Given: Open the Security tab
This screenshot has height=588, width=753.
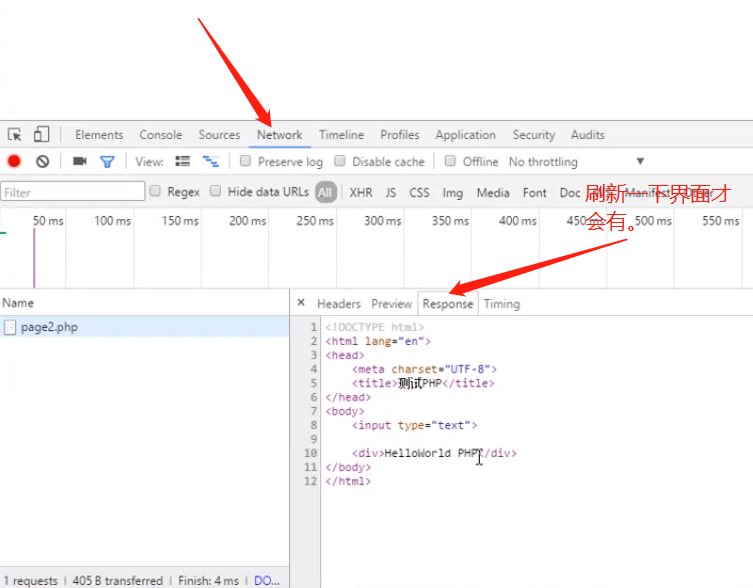Looking at the screenshot, I should point(534,135).
